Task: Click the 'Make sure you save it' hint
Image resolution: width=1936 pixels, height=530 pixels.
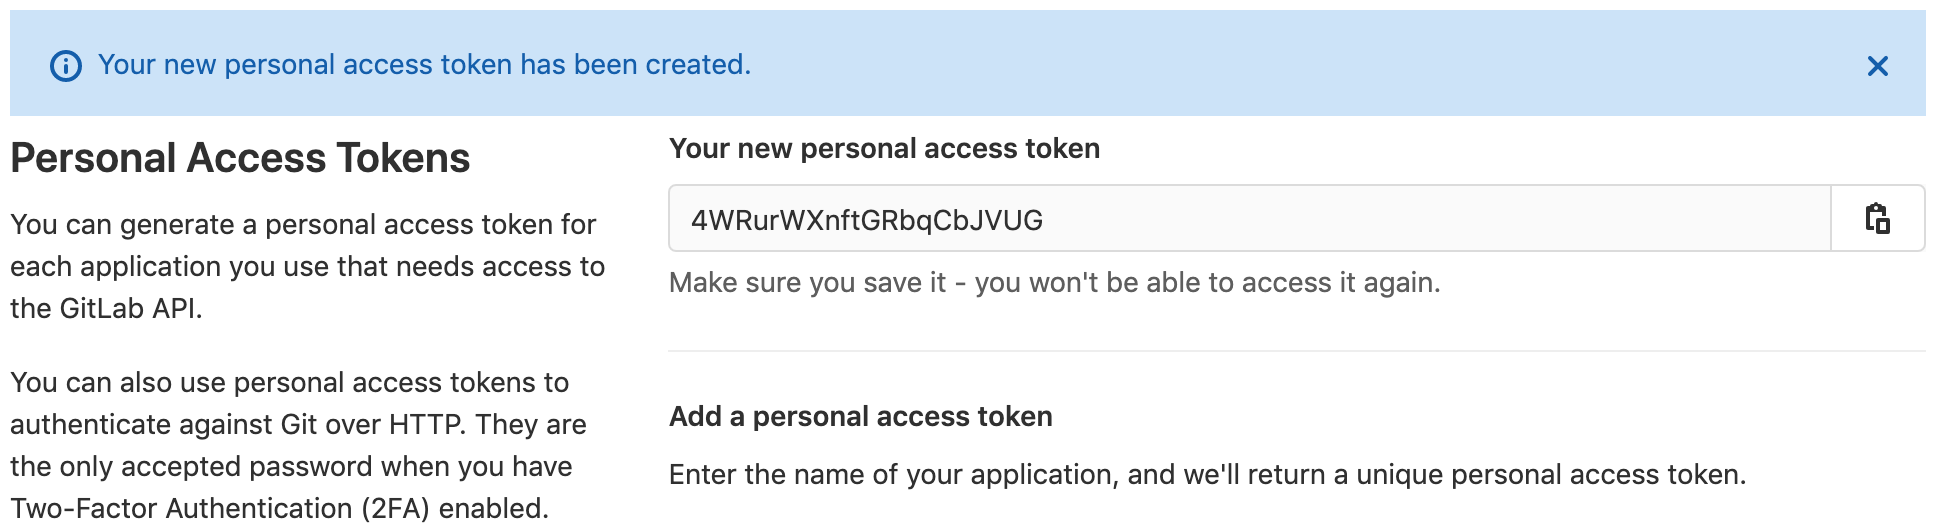Action: 1054,282
